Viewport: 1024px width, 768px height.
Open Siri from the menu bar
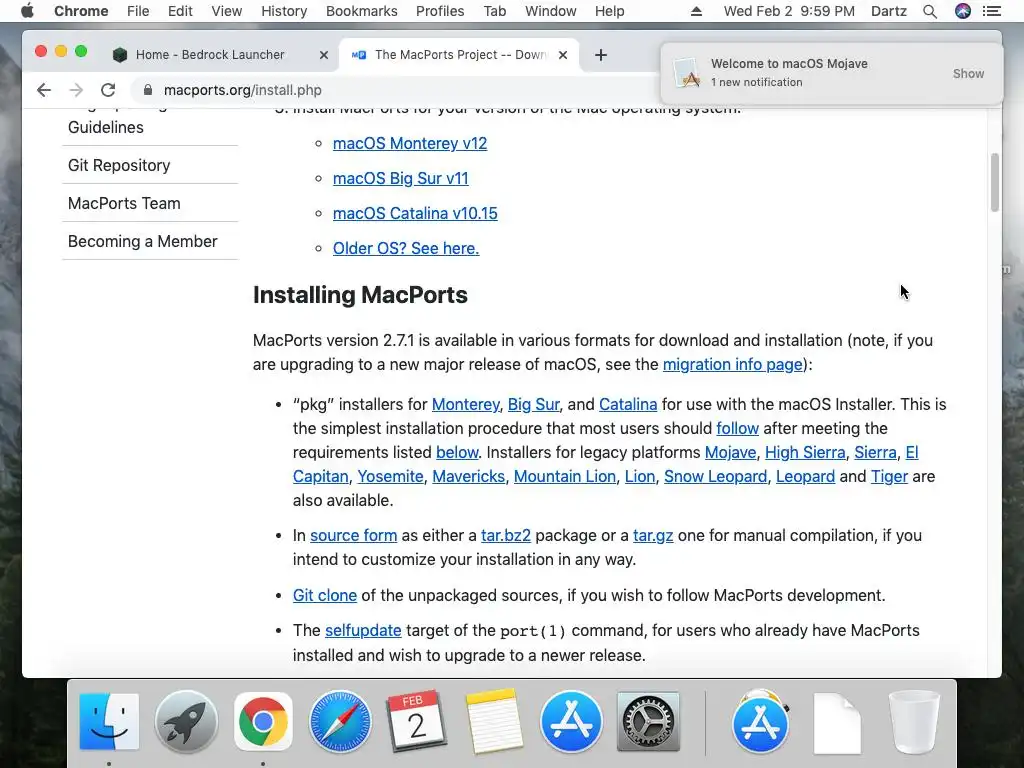click(x=963, y=11)
